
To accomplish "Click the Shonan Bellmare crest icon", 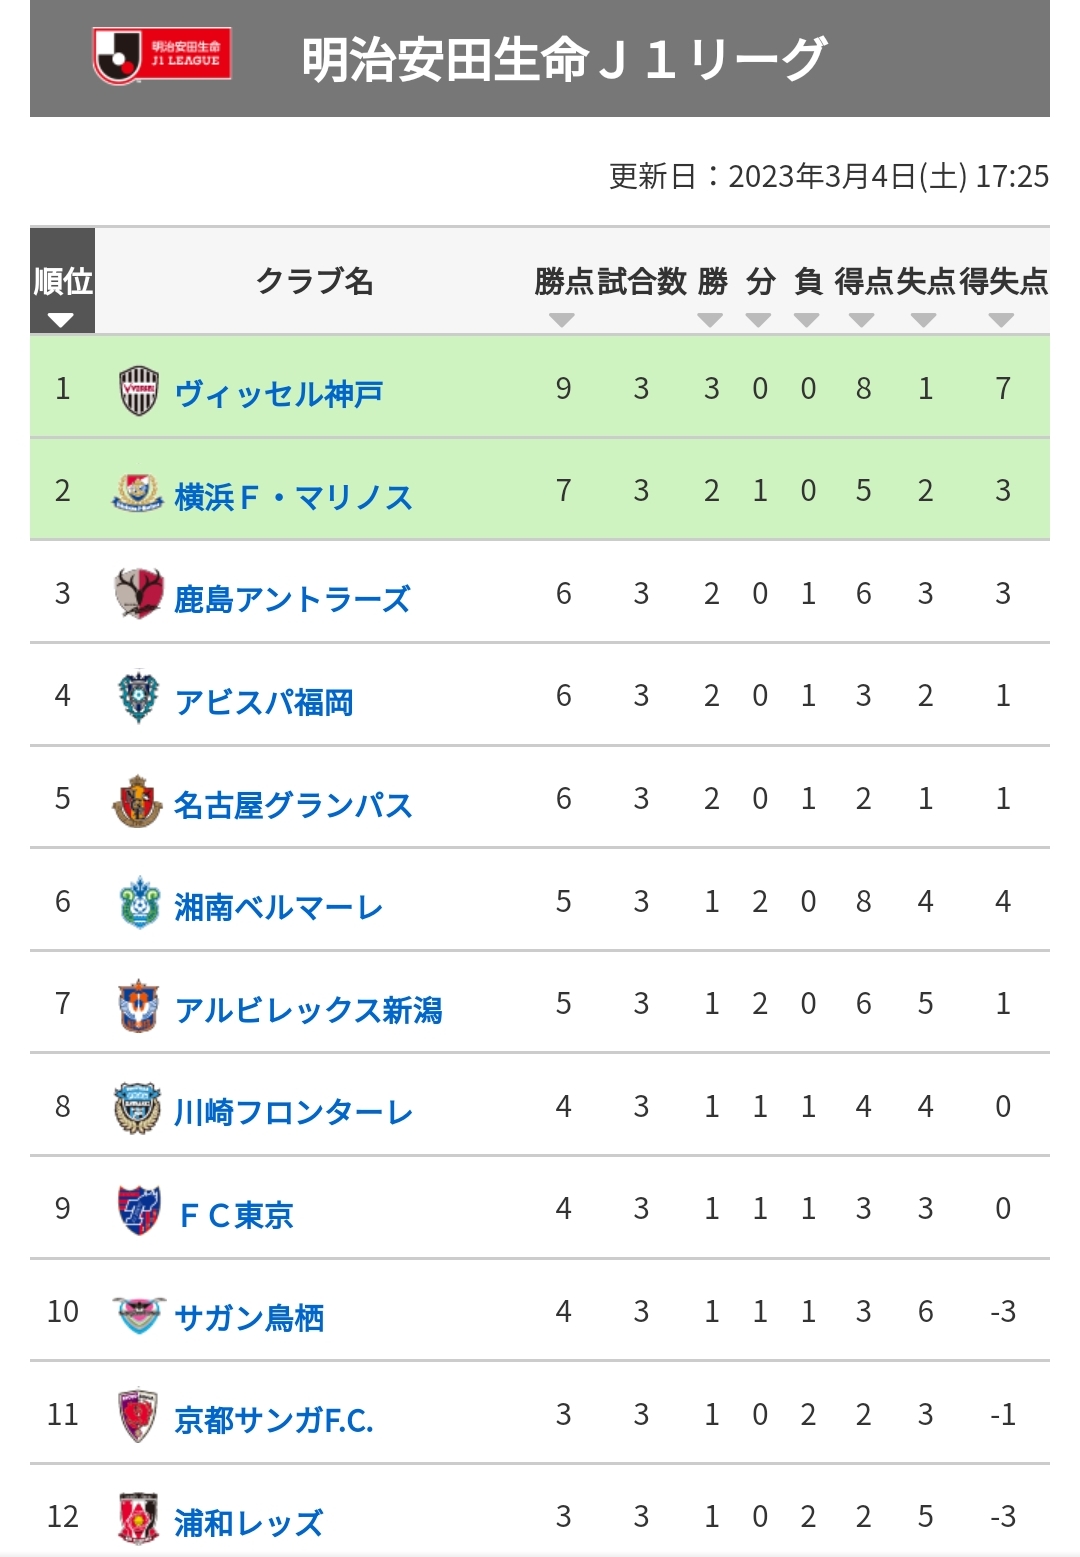I will click(139, 903).
